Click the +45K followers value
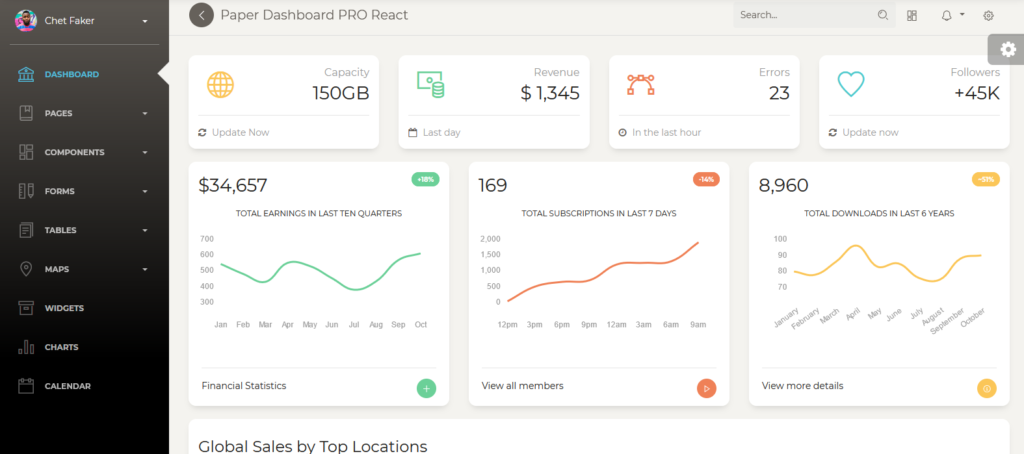The height and width of the screenshot is (454, 1024). pyautogui.click(x=977, y=93)
